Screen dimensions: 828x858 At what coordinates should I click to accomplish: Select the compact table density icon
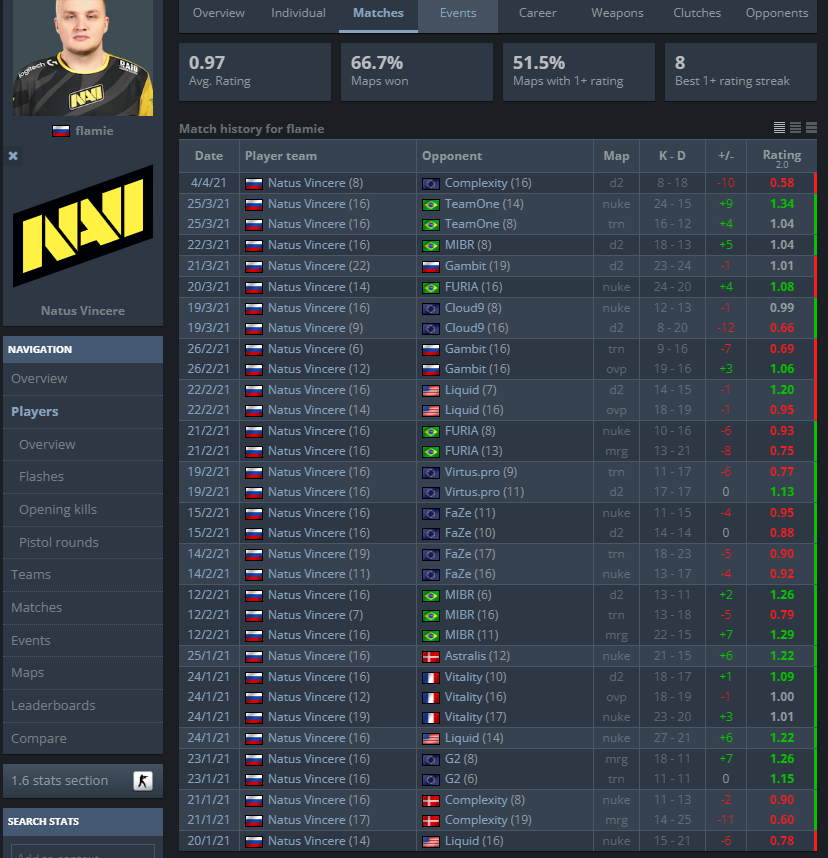[779, 127]
